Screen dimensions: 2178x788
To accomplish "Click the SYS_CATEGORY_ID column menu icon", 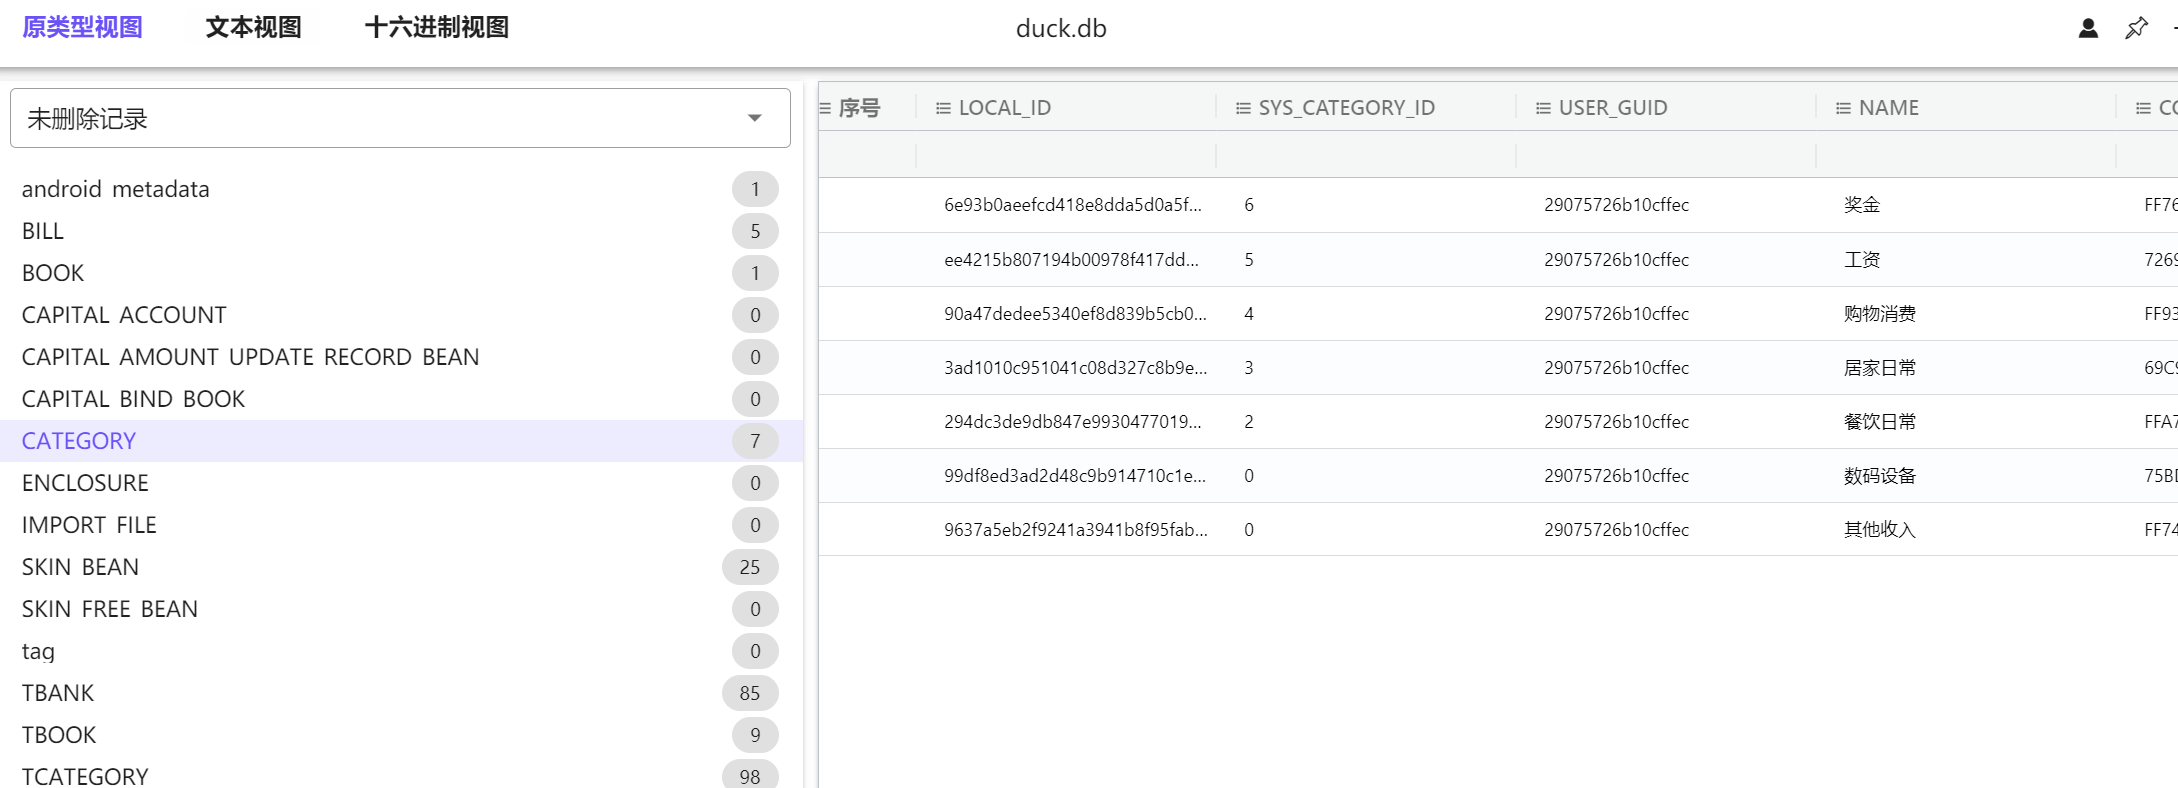I will (x=1243, y=108).
